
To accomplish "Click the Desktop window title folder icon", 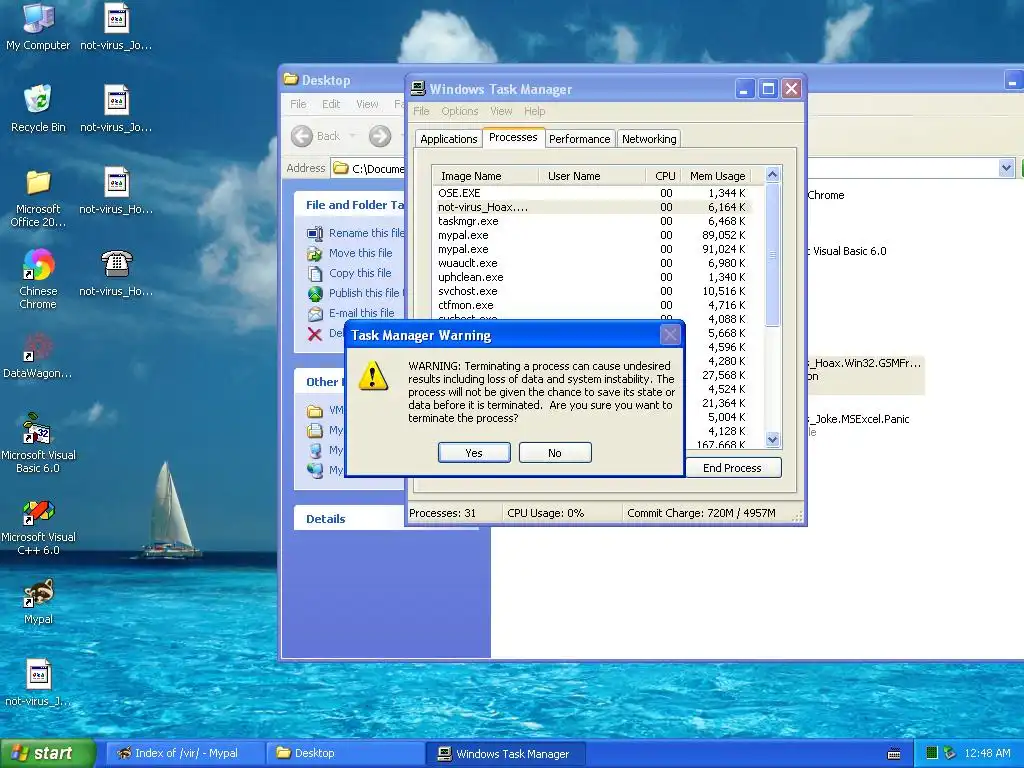I will click(291, 80).
